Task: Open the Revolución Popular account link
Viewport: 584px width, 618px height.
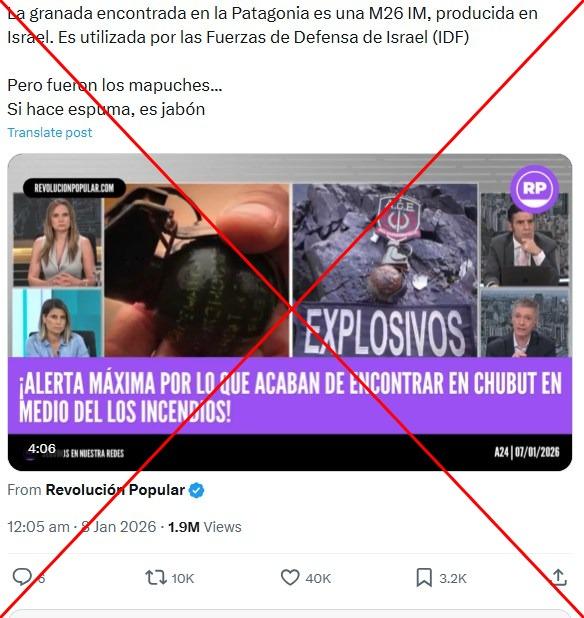Action: (115, 490)
